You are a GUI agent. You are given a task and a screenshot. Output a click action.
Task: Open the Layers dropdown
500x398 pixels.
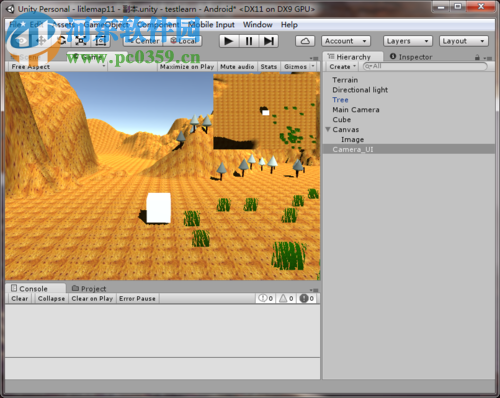[408, 41]
